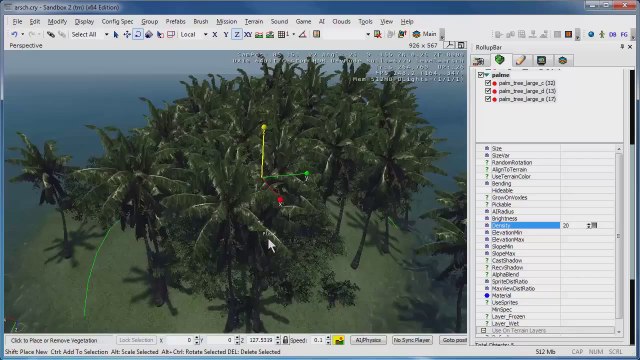The width and height of the screenshot is (640, 360).
Task: Toggle Snap to grid icon
Action: (x=282, y=35)
